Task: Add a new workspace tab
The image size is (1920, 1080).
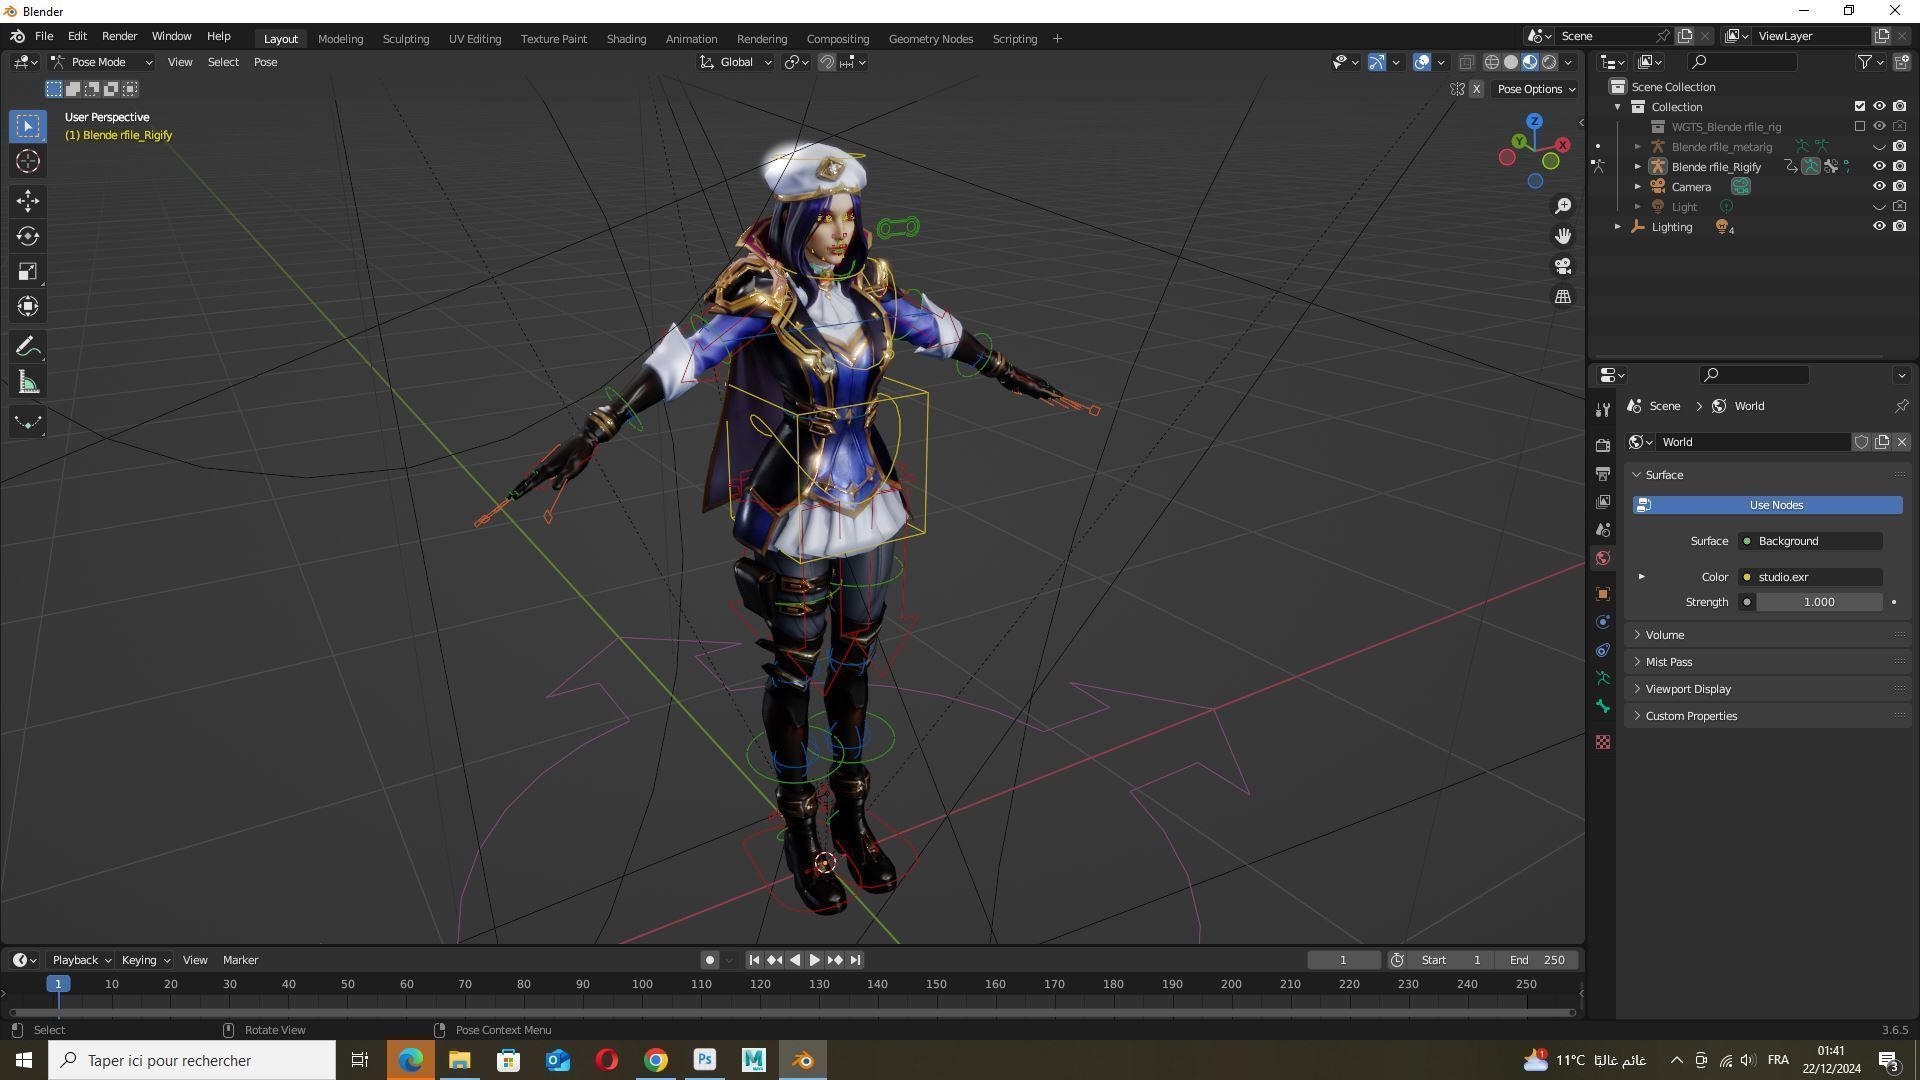Action: coord(1057,39)
